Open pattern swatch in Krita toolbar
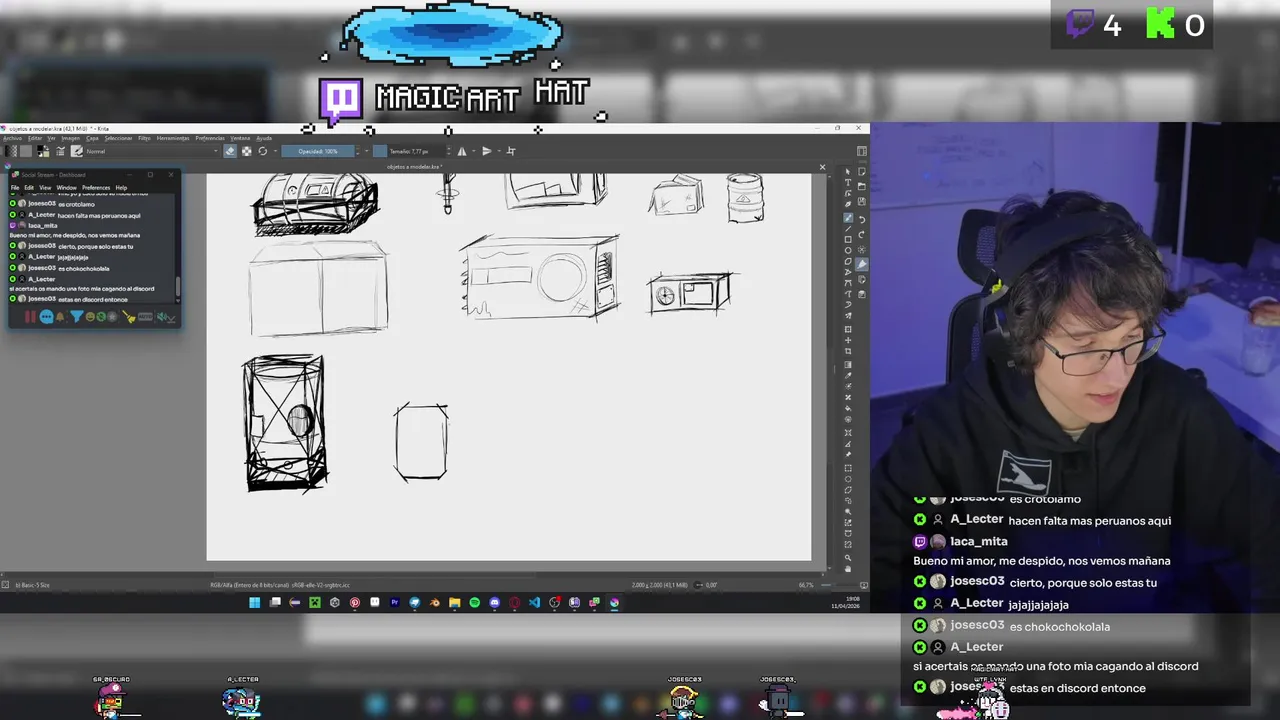1280x720 pixels. point(26,151)
